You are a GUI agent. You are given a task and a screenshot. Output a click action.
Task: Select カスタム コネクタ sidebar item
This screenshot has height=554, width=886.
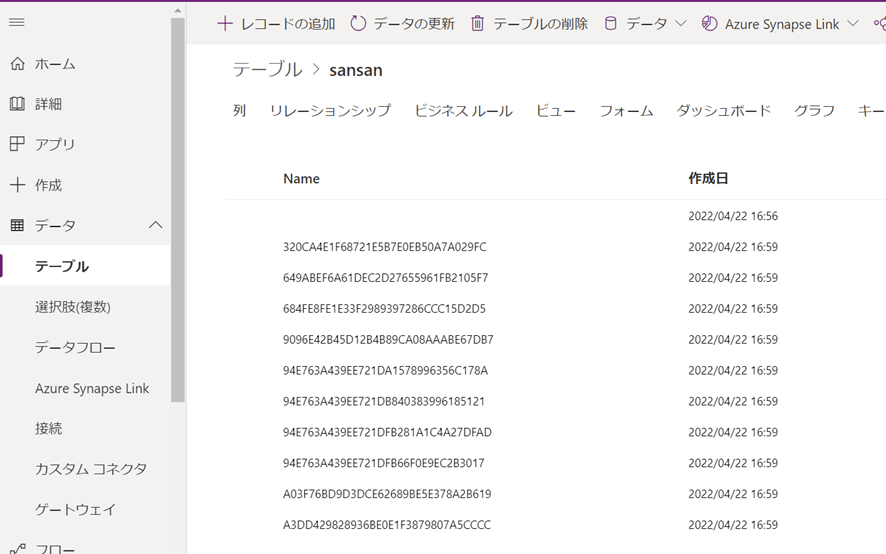90,469
